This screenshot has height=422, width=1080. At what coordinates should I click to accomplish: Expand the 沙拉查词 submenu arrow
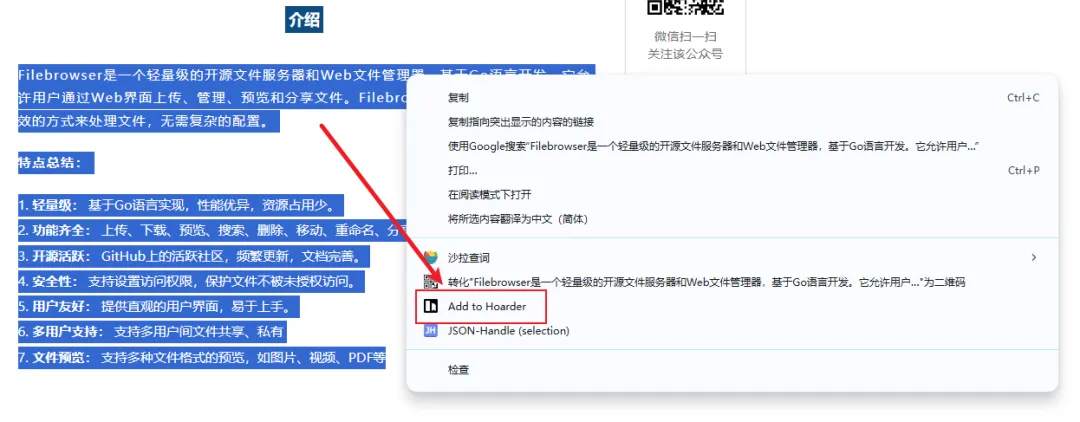click(x=1033, y=257)
